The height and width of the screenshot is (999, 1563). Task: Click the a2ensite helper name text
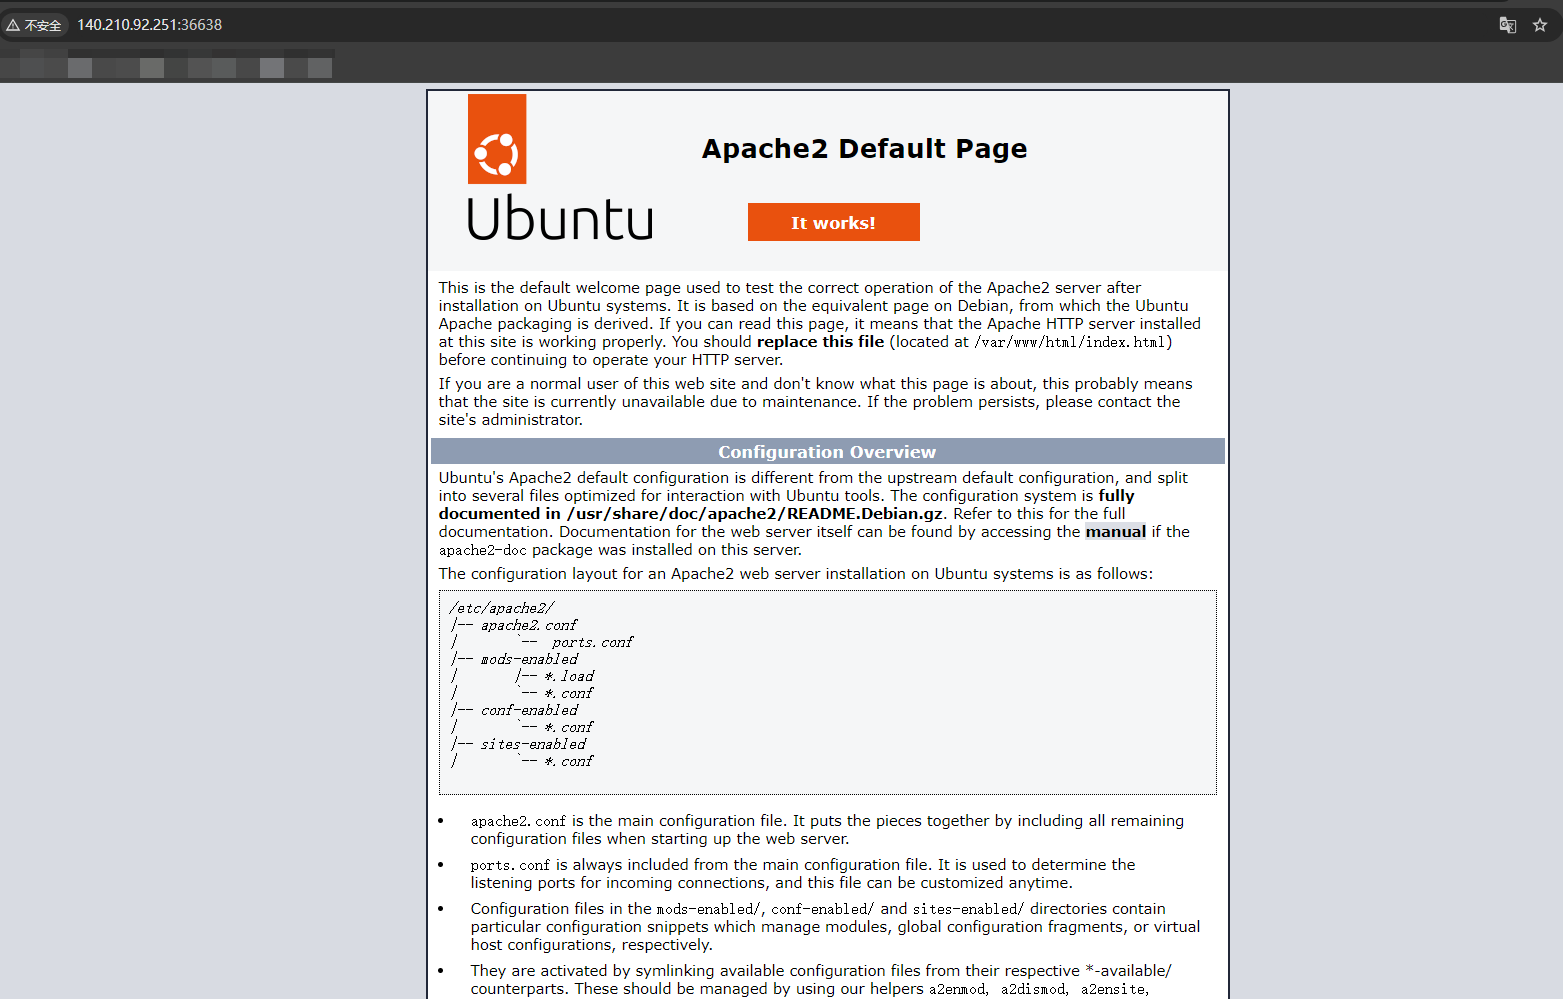click(x=1113, y=989)
